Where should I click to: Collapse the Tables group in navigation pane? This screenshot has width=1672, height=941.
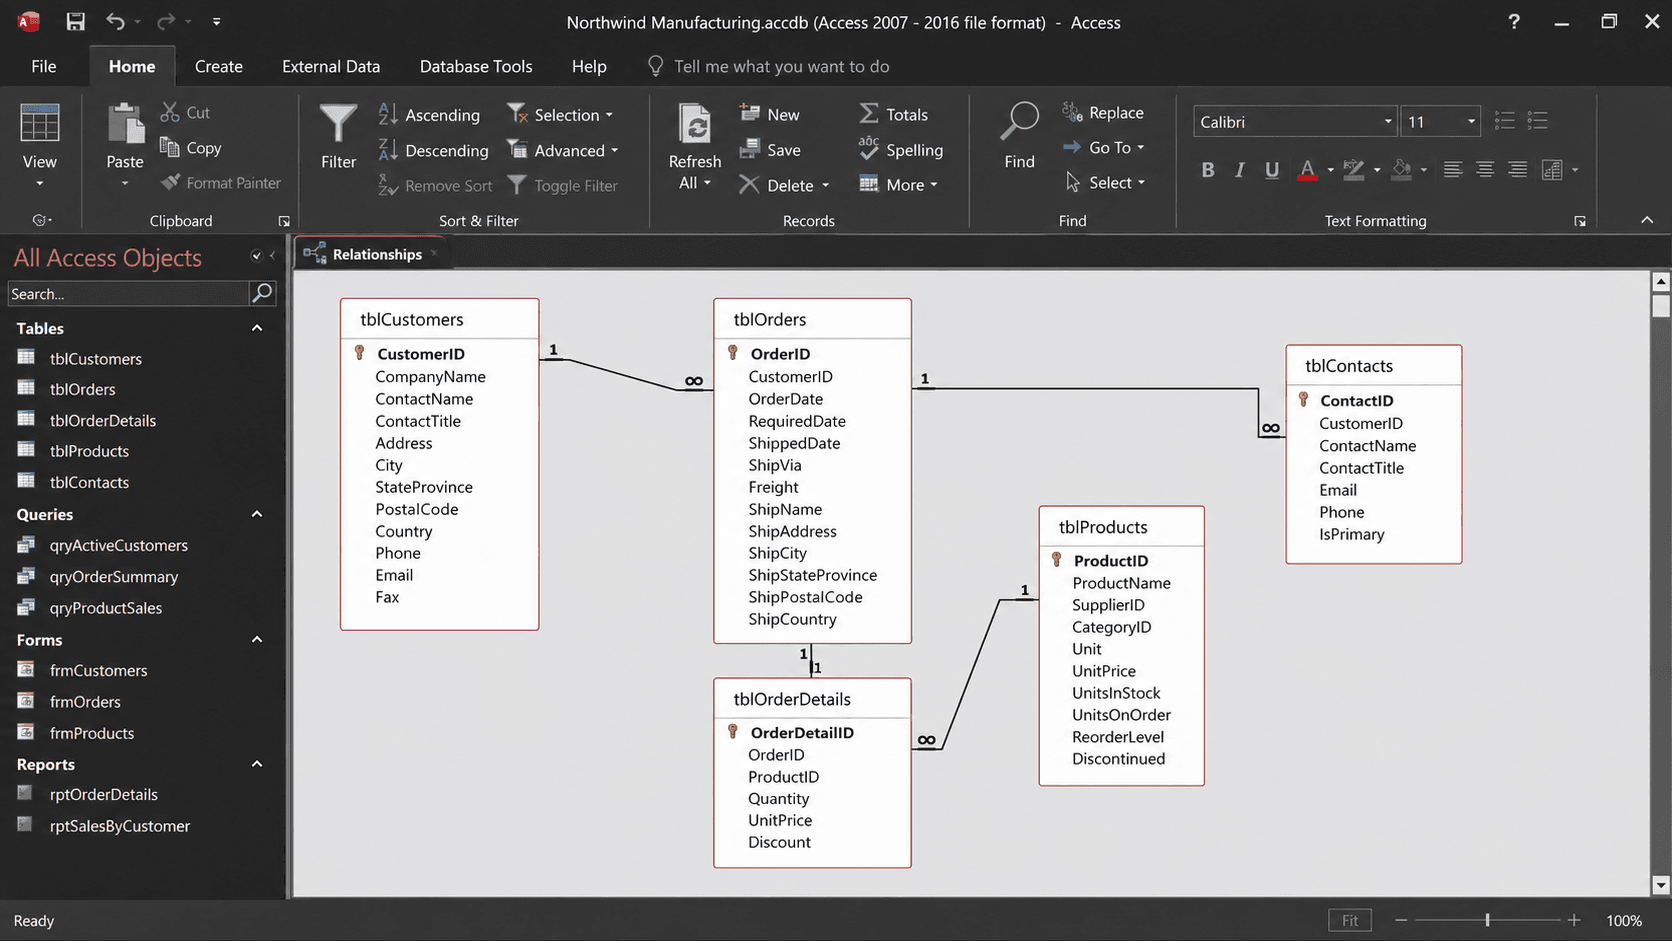click(257, 328)
